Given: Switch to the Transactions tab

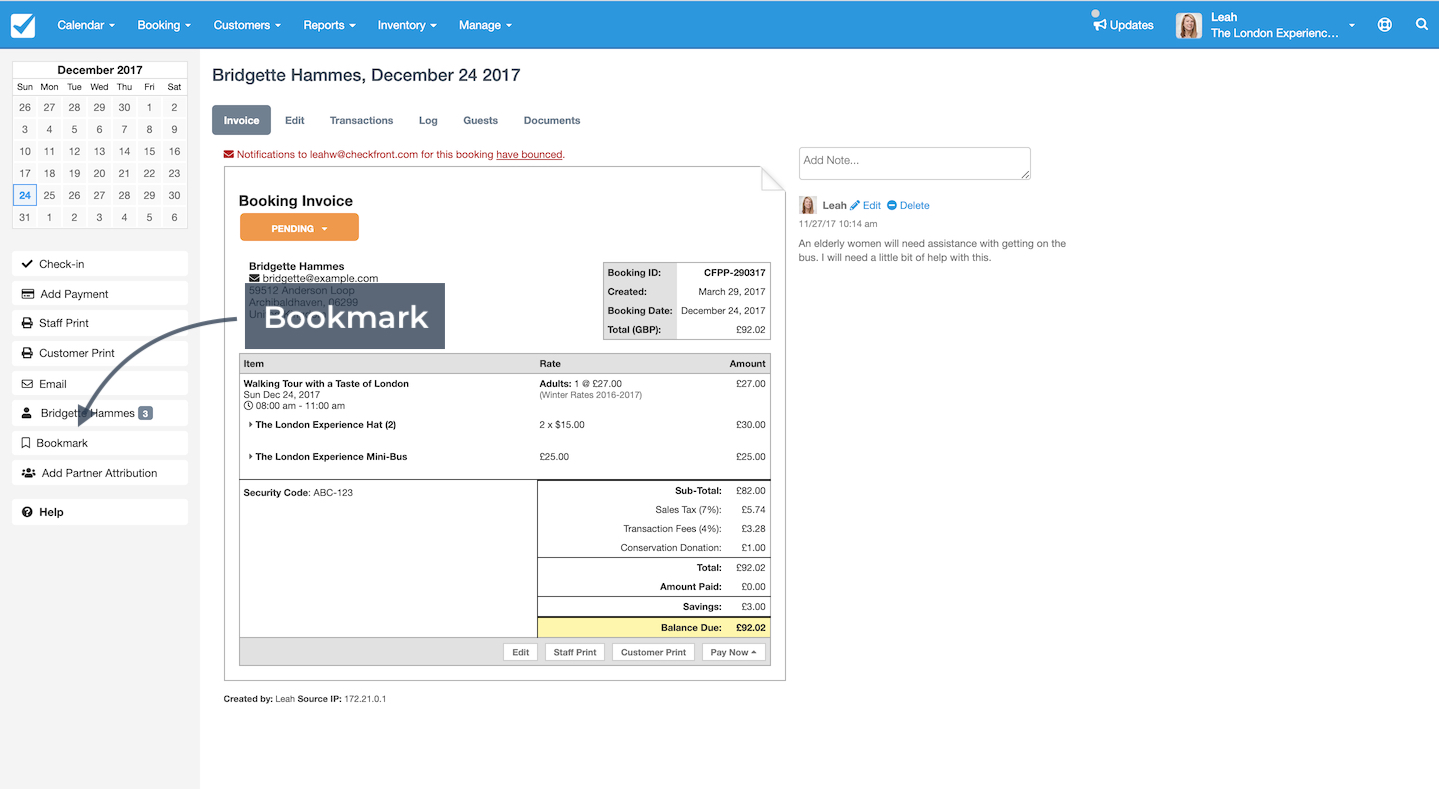Looking at the screenshot, I should (361, 120).
